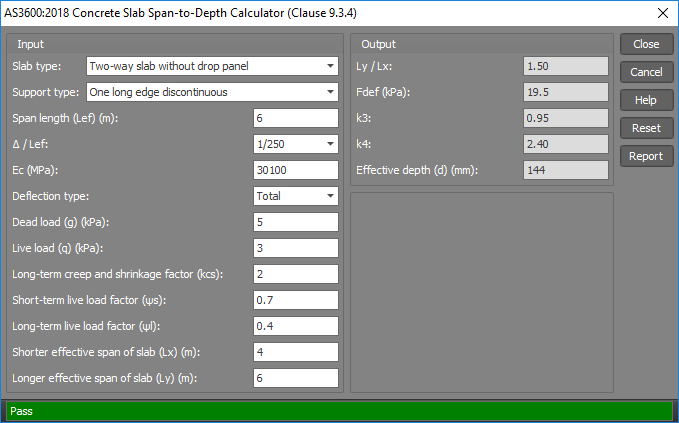
Task: Click the Effective depth output value 144
Action: [566, 170]
